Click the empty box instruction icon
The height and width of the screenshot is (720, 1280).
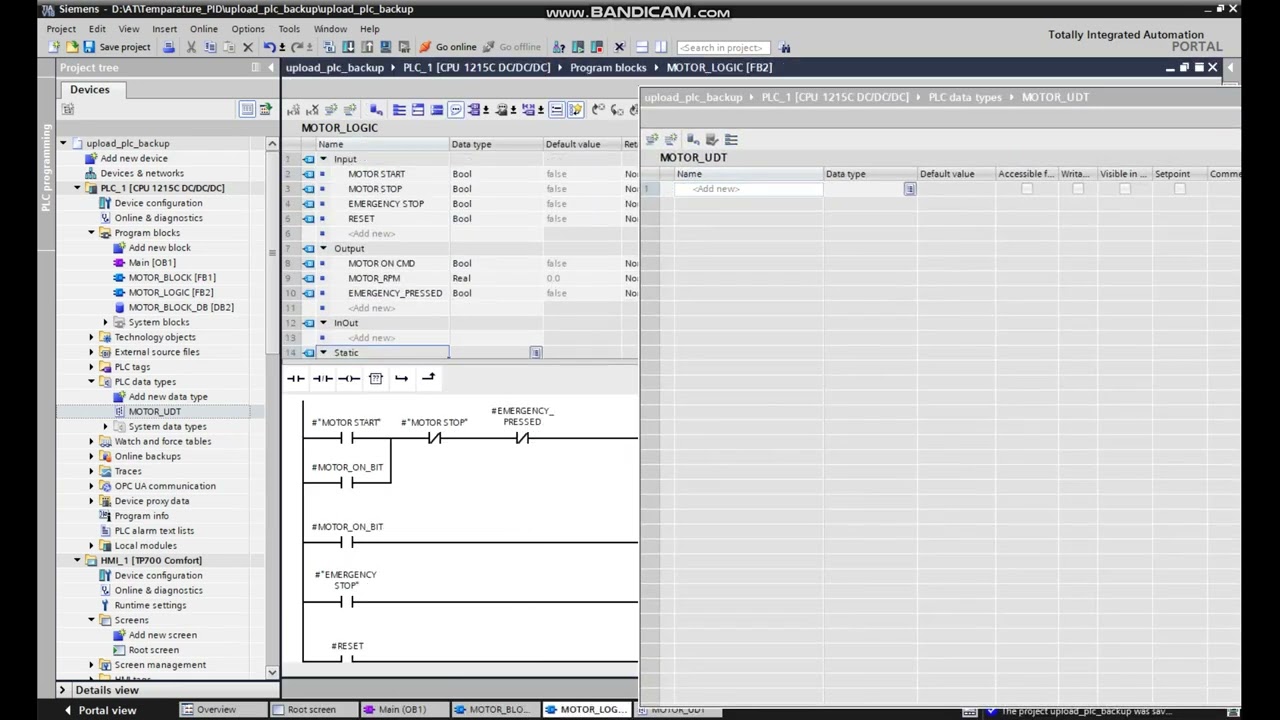point(376,378)
